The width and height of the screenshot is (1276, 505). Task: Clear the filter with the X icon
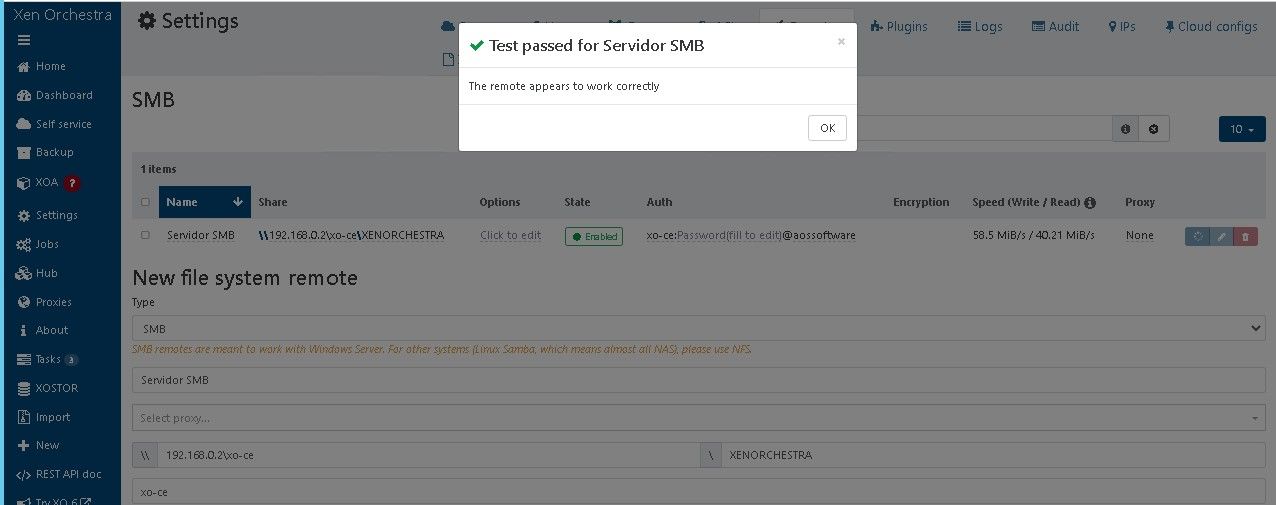tap(1153, 129)
